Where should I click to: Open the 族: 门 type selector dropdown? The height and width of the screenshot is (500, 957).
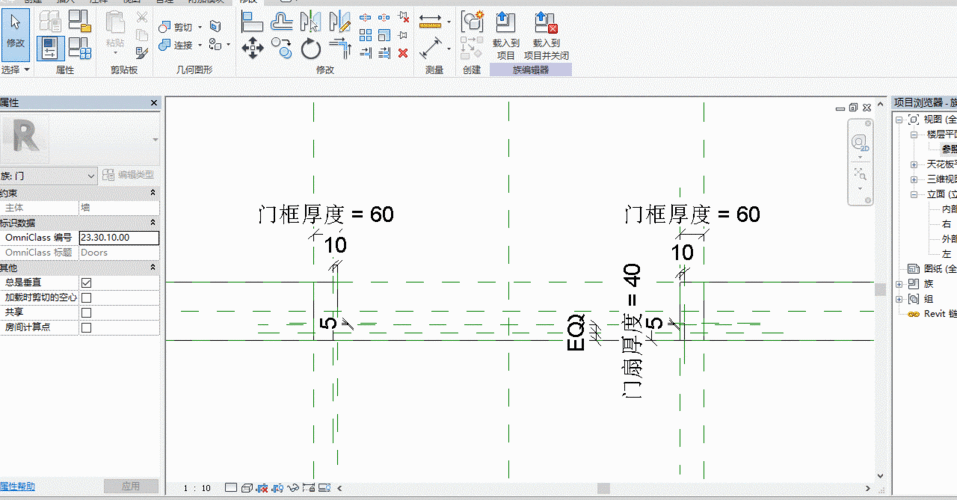(48, 176)
